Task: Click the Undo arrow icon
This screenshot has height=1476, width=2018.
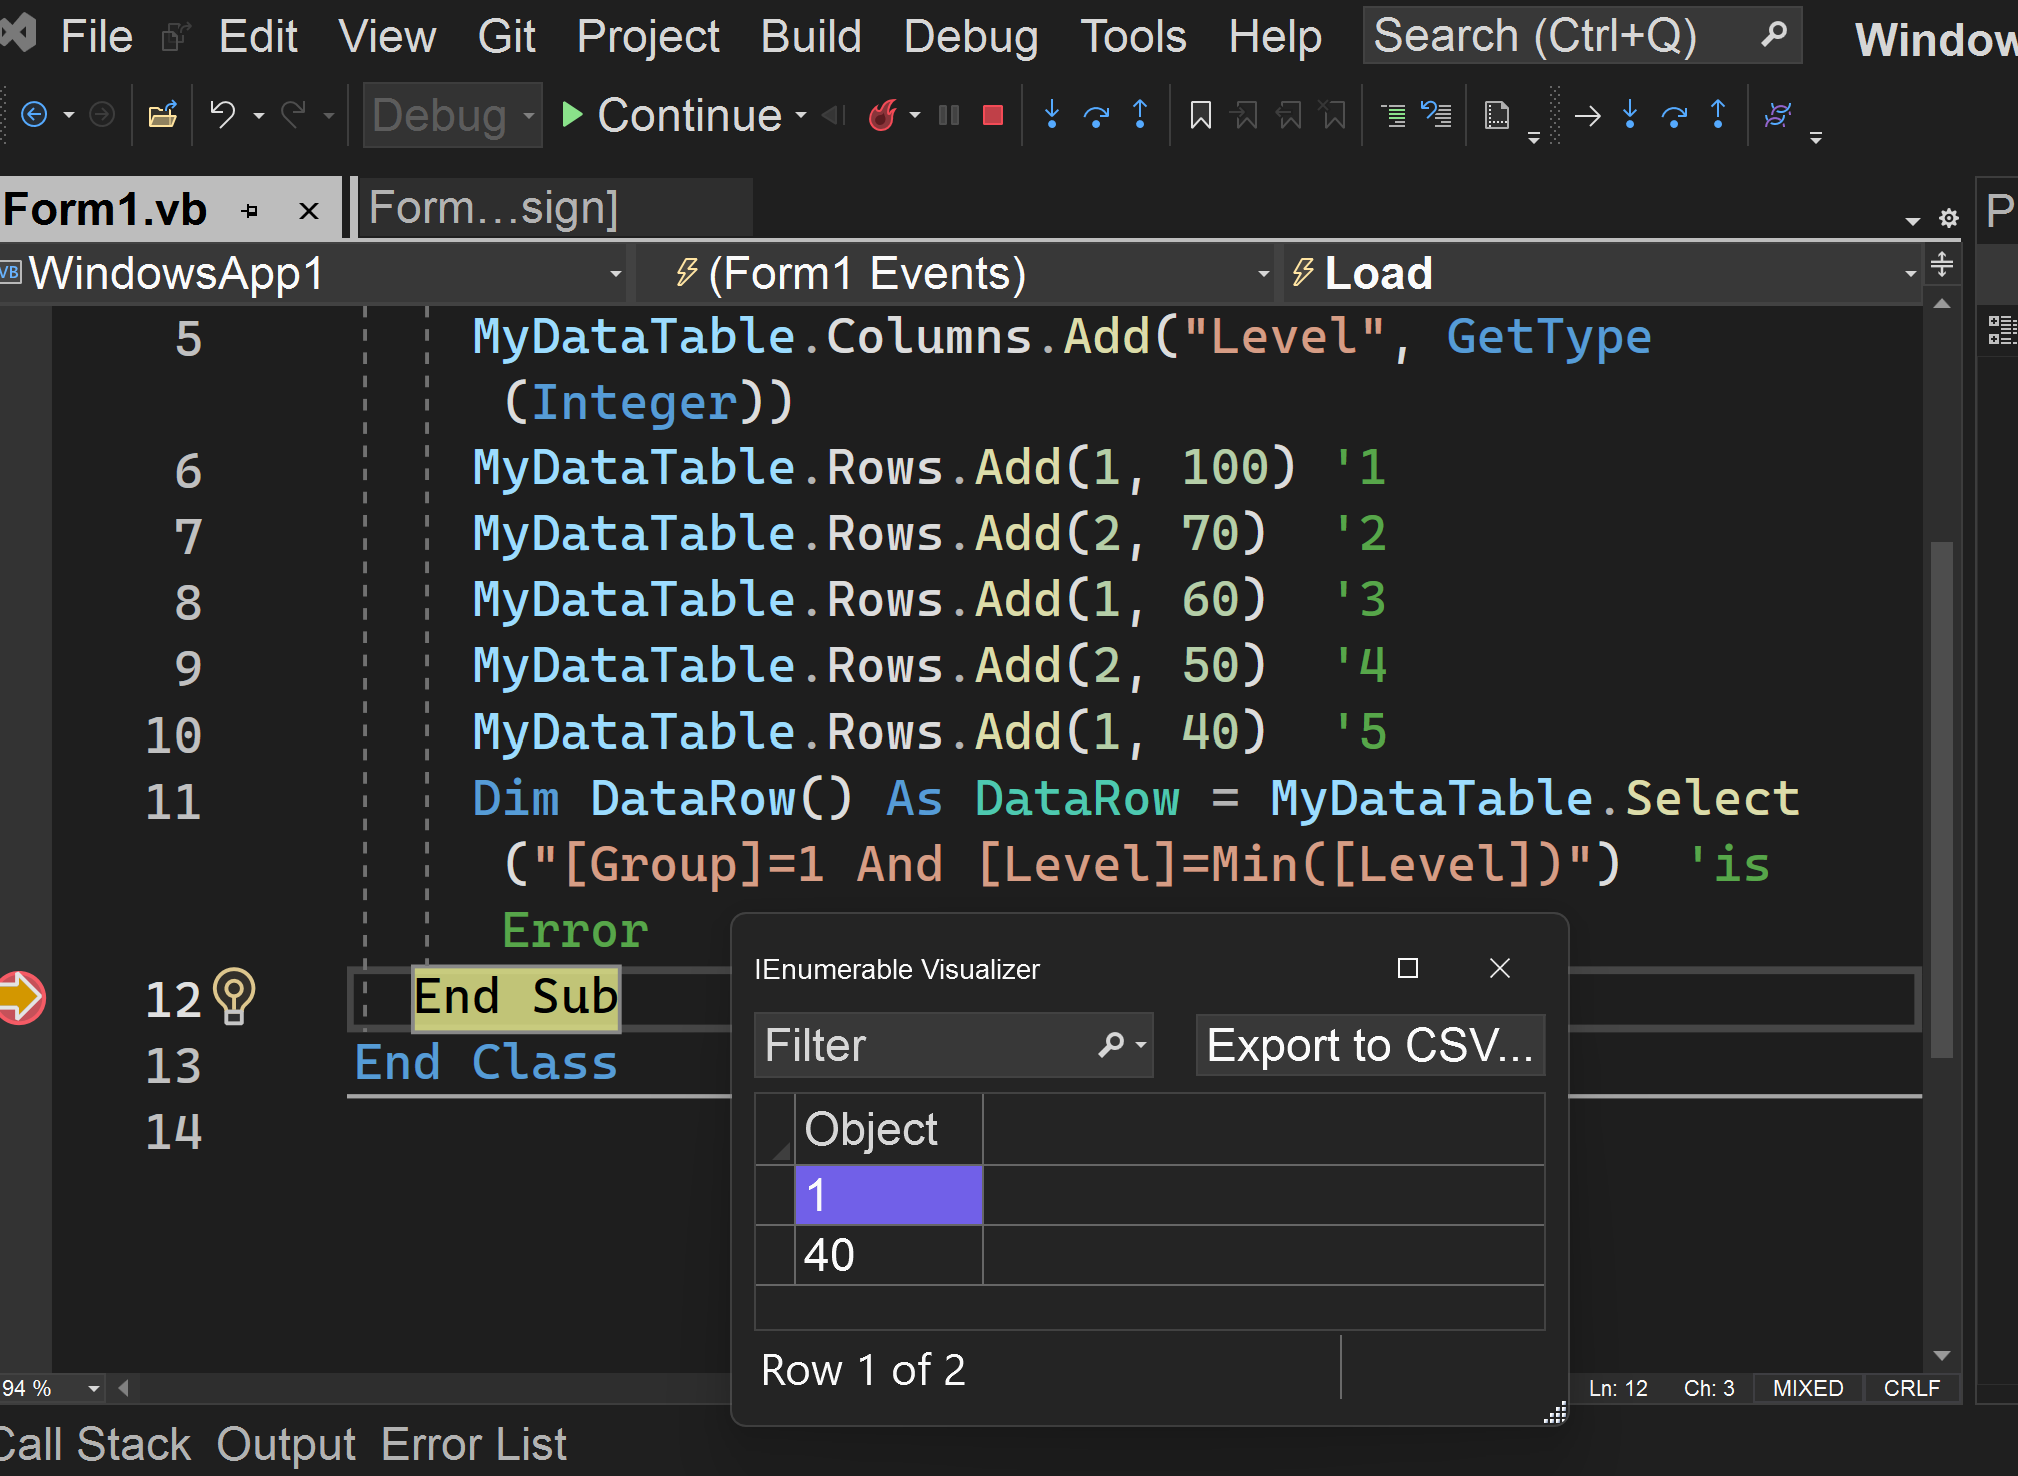Action: tap(222, 115)
